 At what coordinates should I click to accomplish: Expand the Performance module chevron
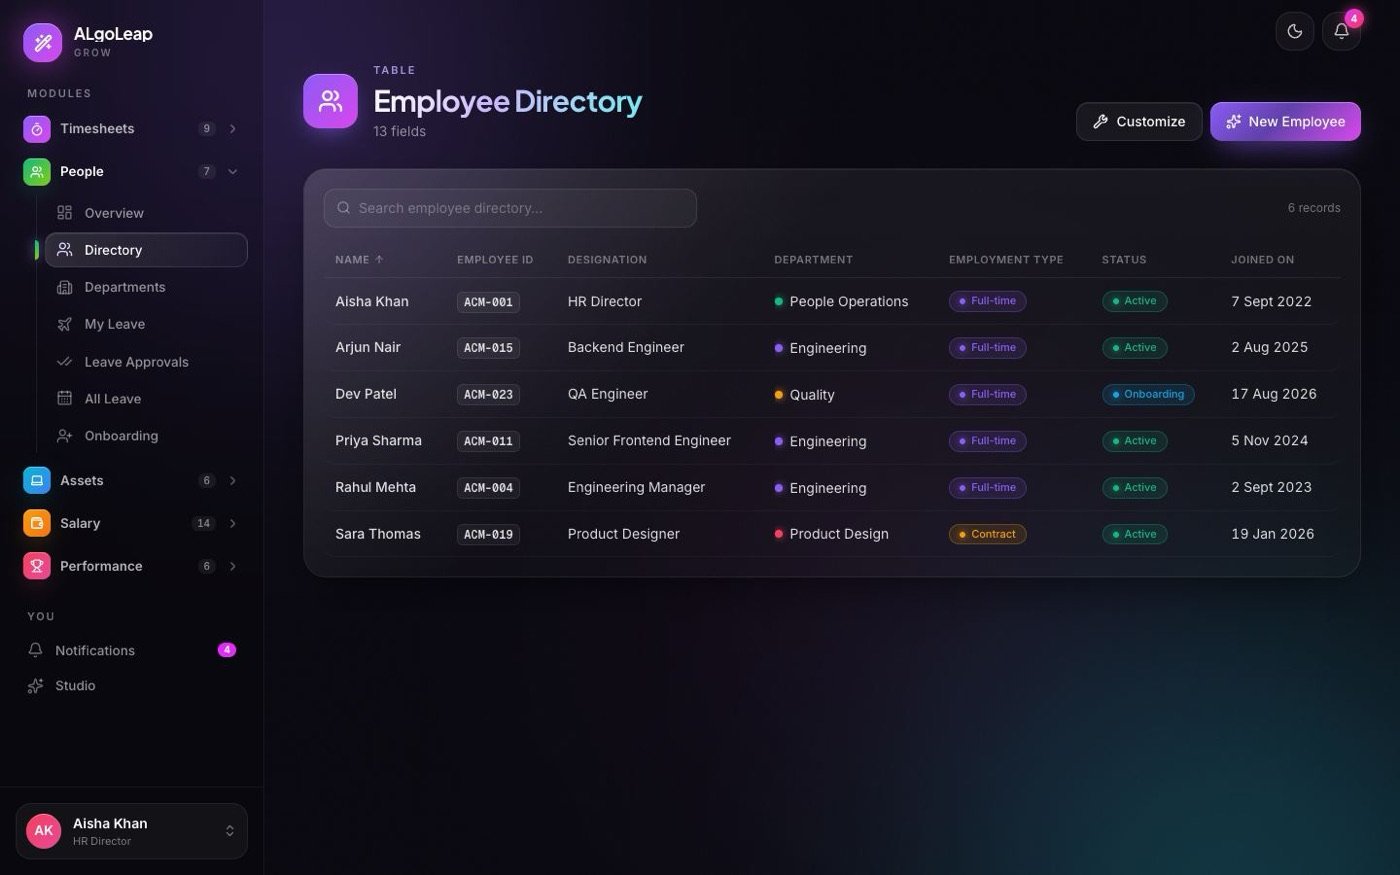click(x=233, y=566)
